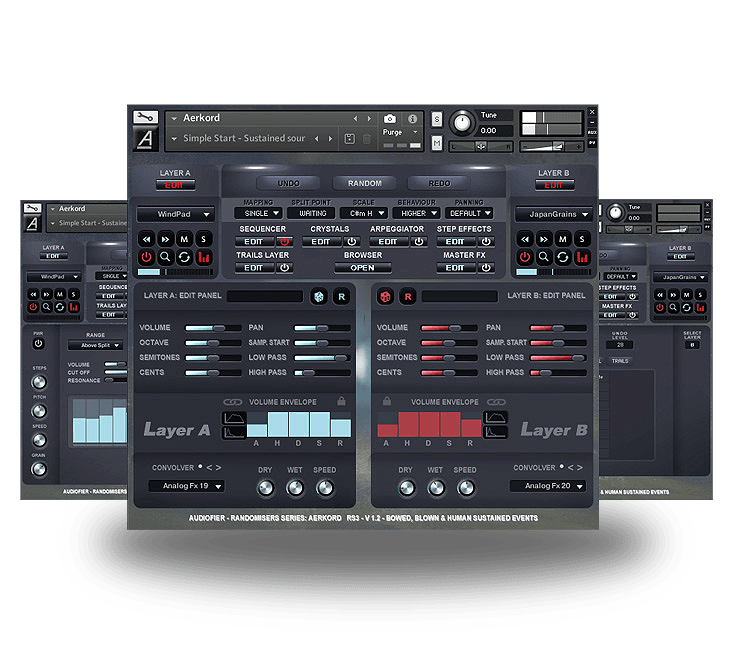Open Layer A magnifier search icon
This screenshot has width=730, height=655.
tap(165, 257)
